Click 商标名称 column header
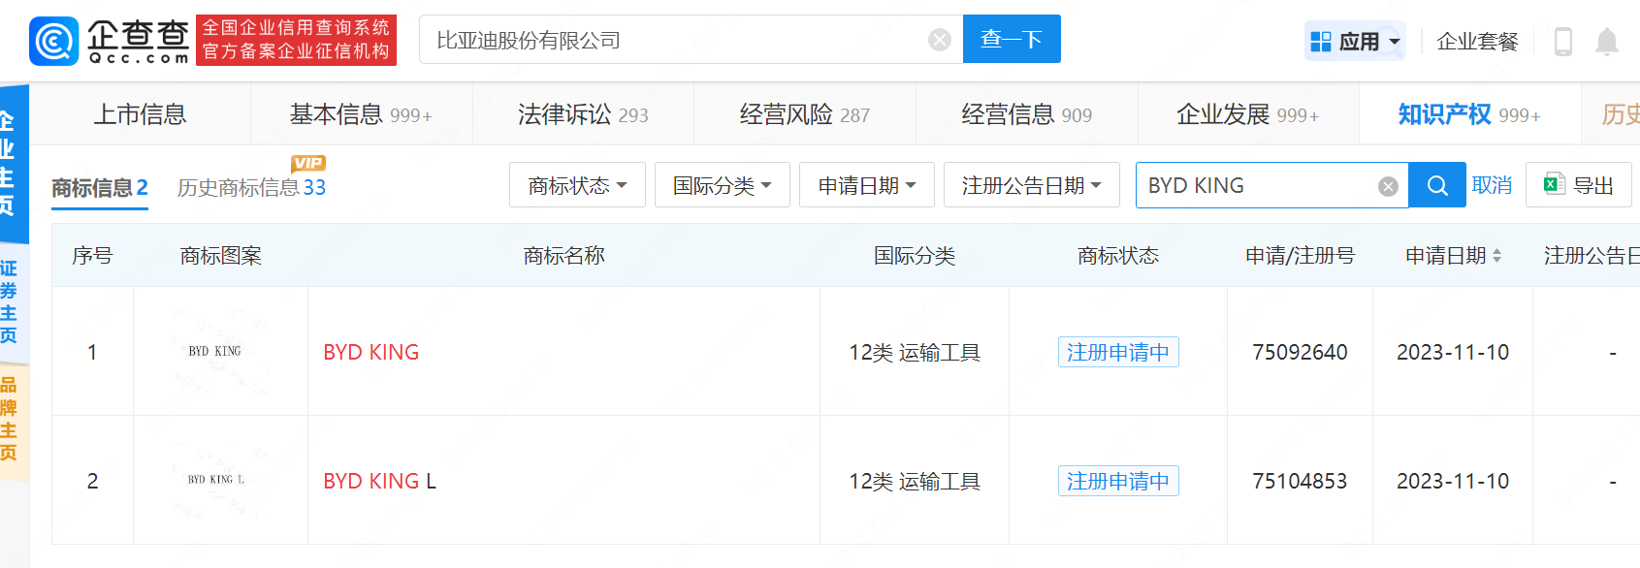 (564, 256)
